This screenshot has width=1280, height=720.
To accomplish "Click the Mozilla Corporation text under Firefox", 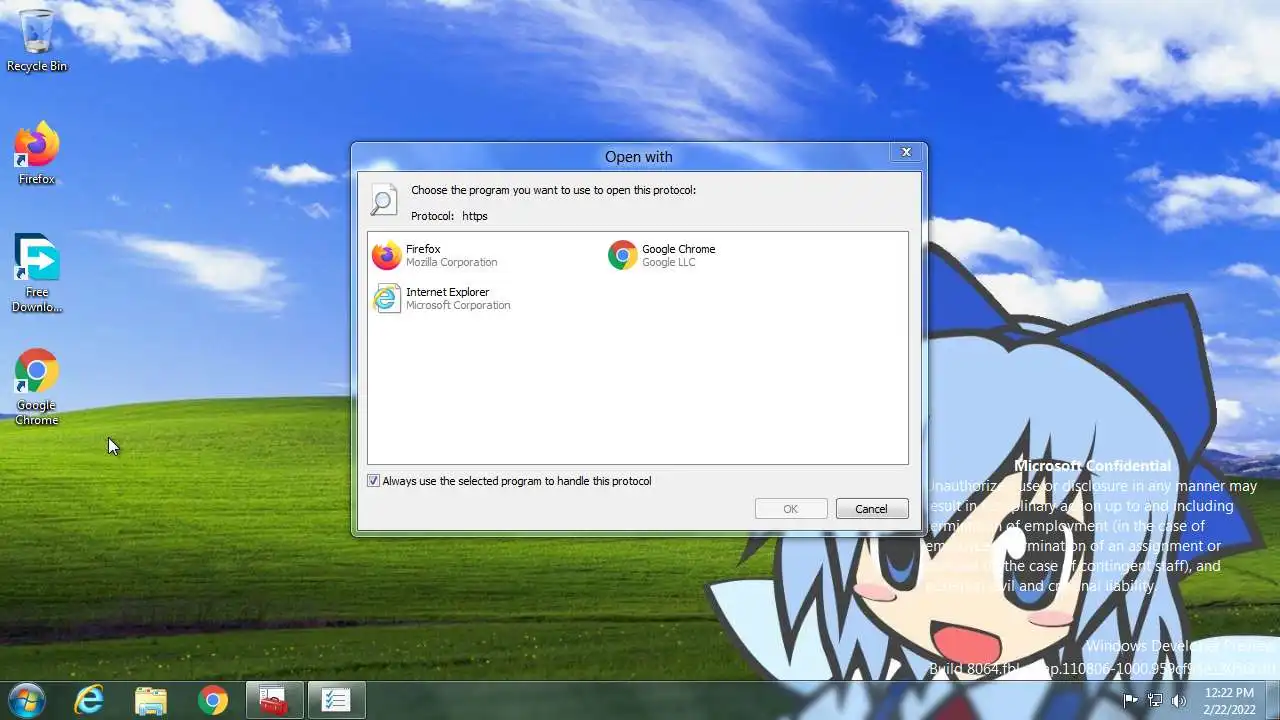I will 451,263.
